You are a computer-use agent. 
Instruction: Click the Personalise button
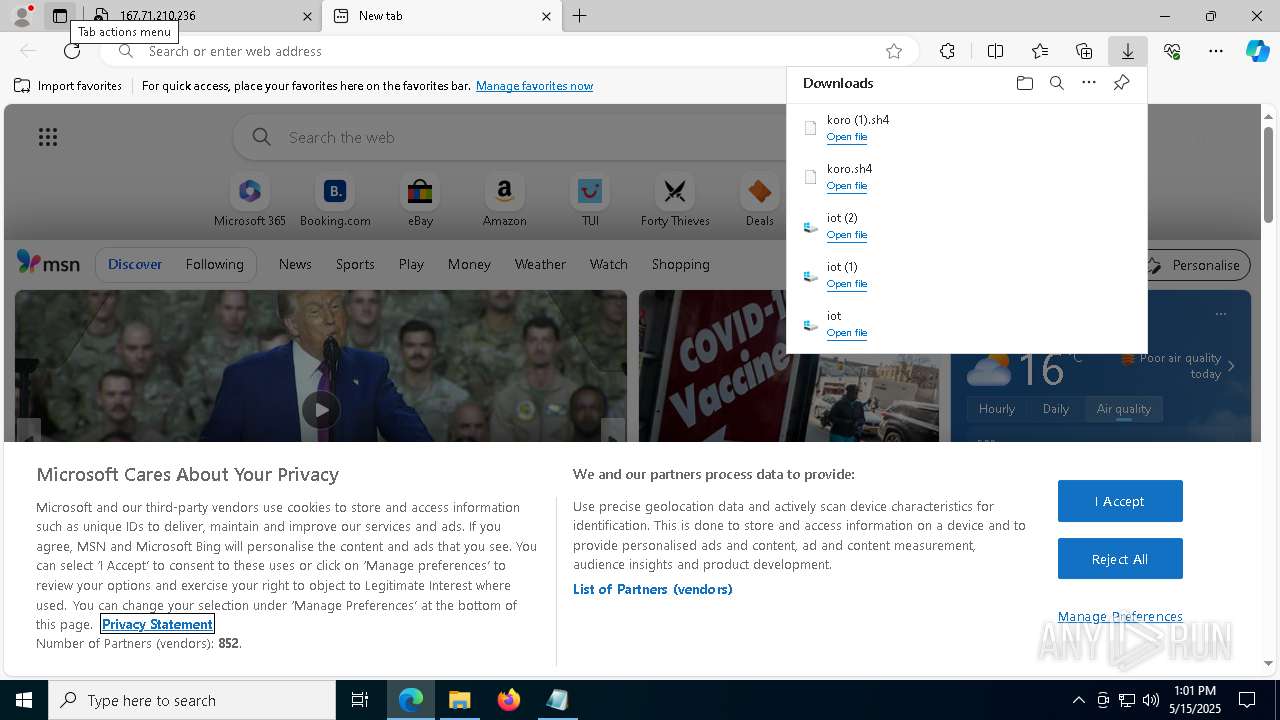[x=1197, y=265]
